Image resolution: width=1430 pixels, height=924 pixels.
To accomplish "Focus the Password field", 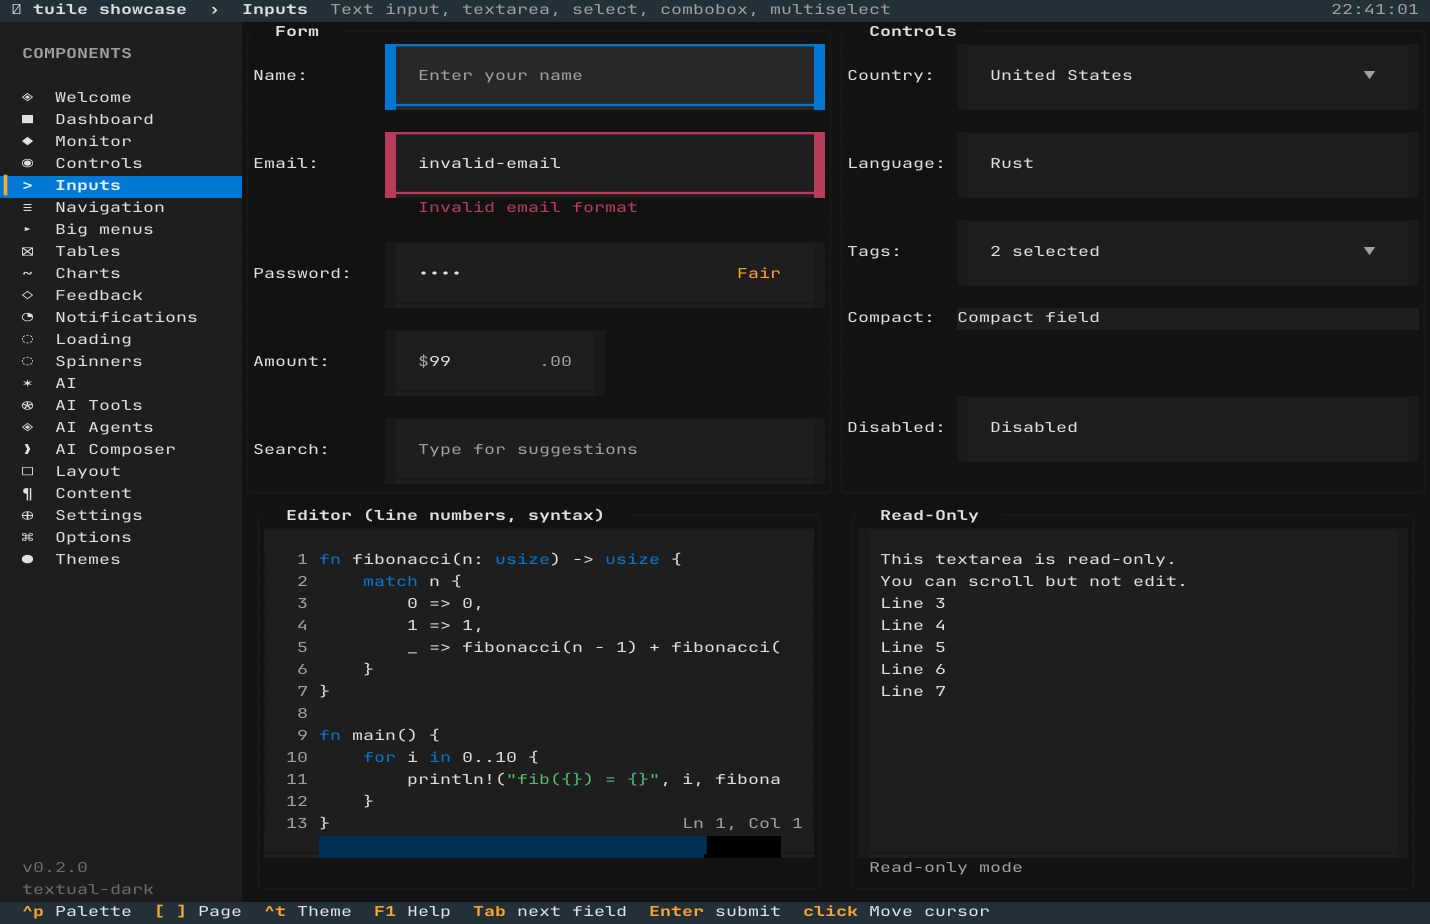I will (x=605, y=274).
